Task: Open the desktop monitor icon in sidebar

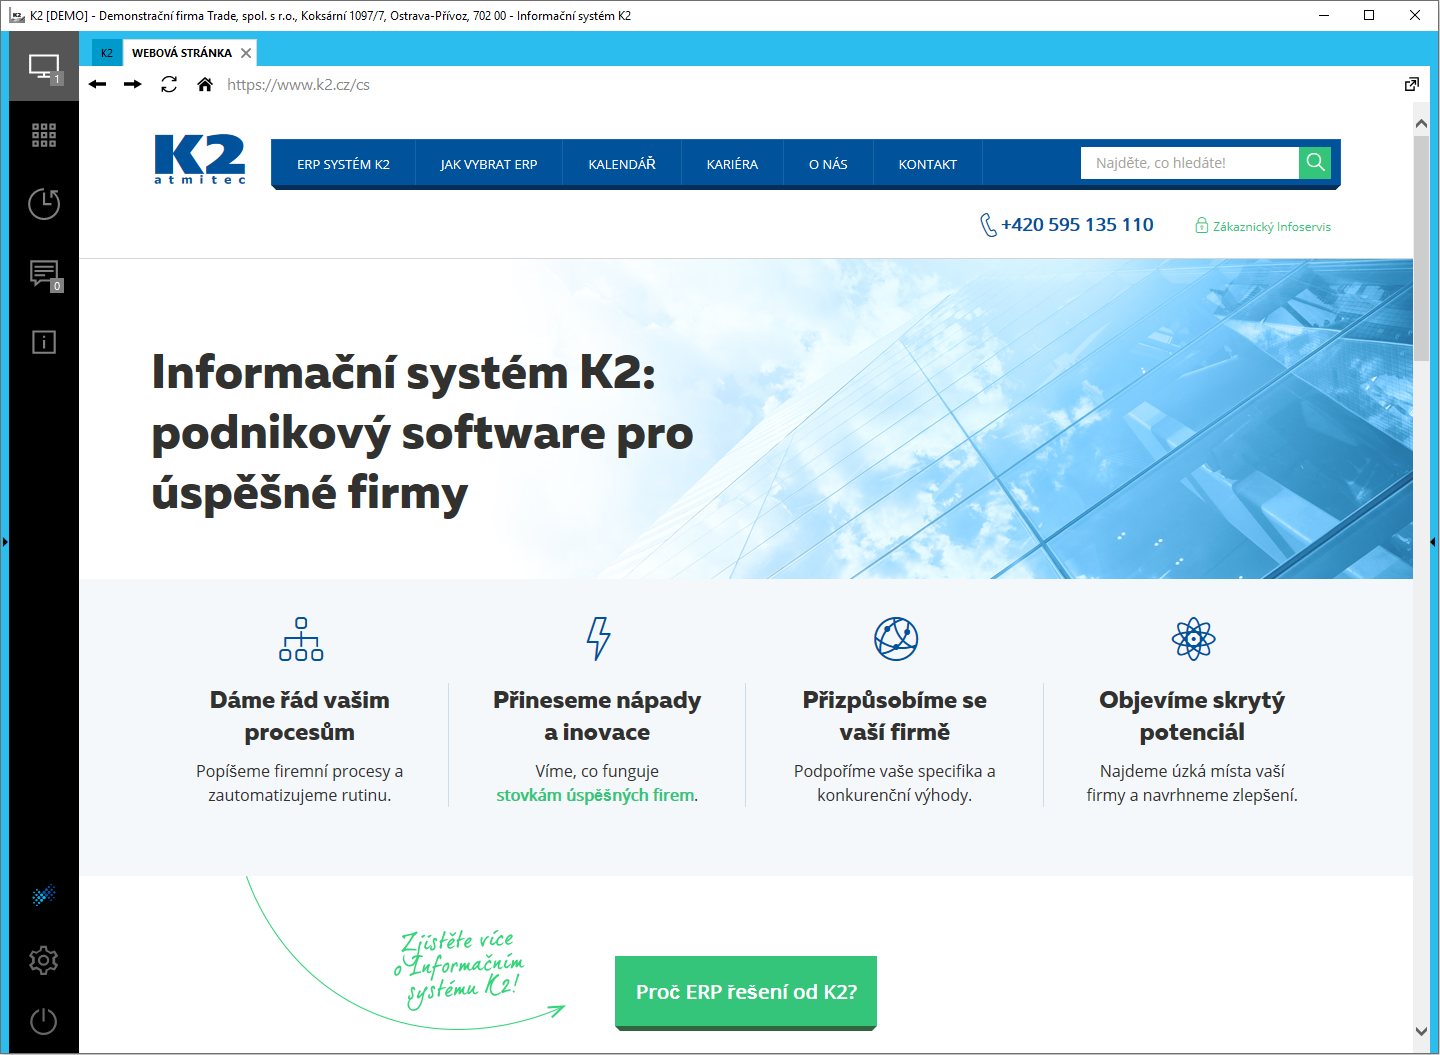Action: click(44, 67)
